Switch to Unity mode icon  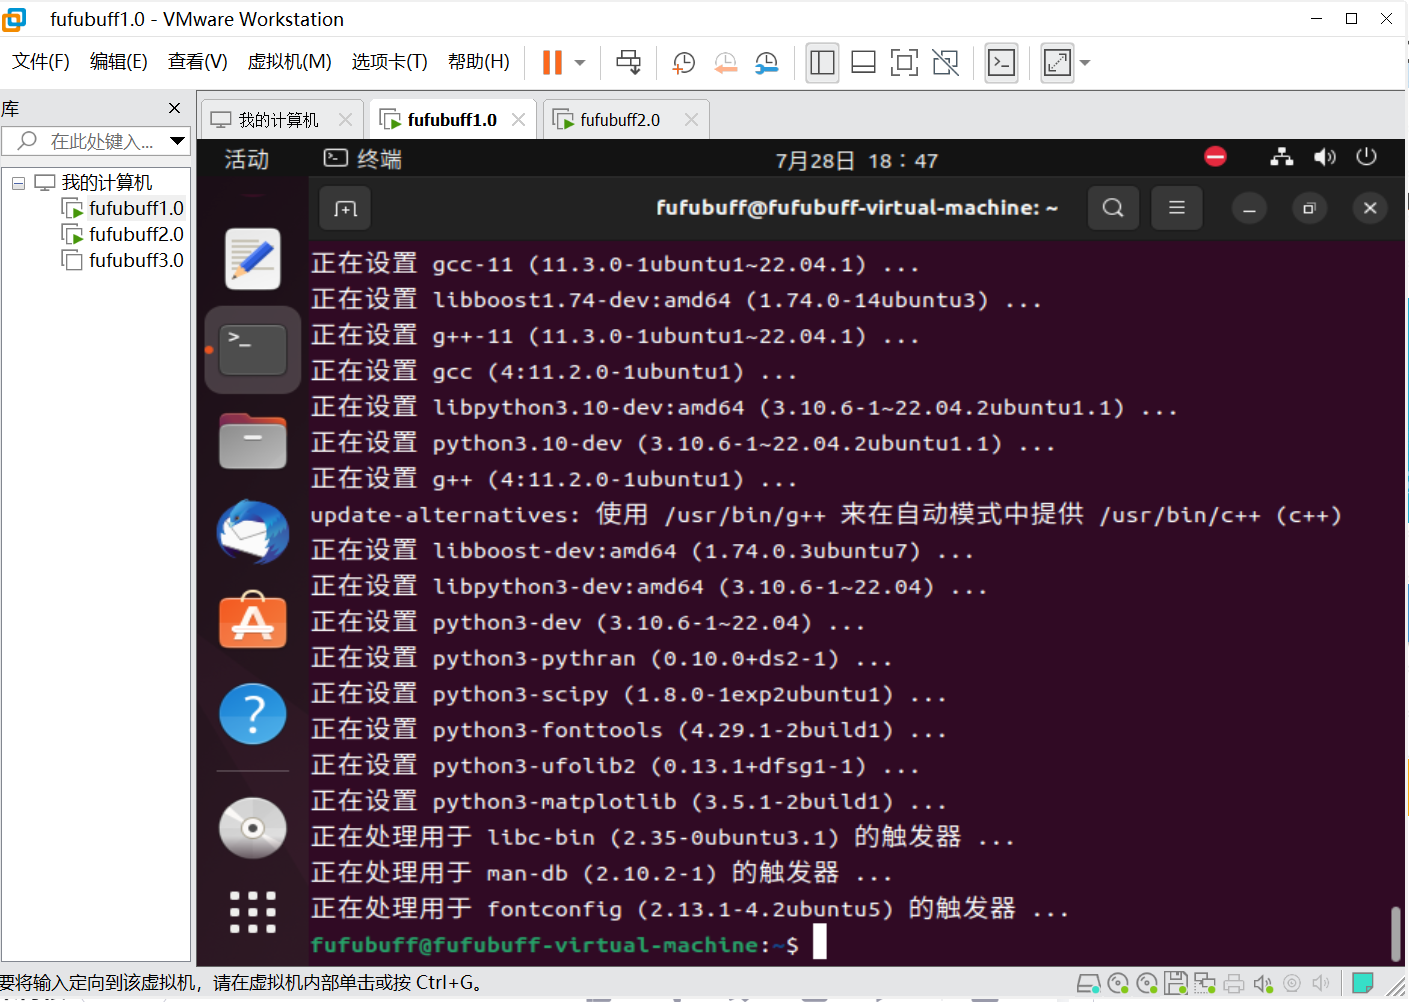(945, 63)
